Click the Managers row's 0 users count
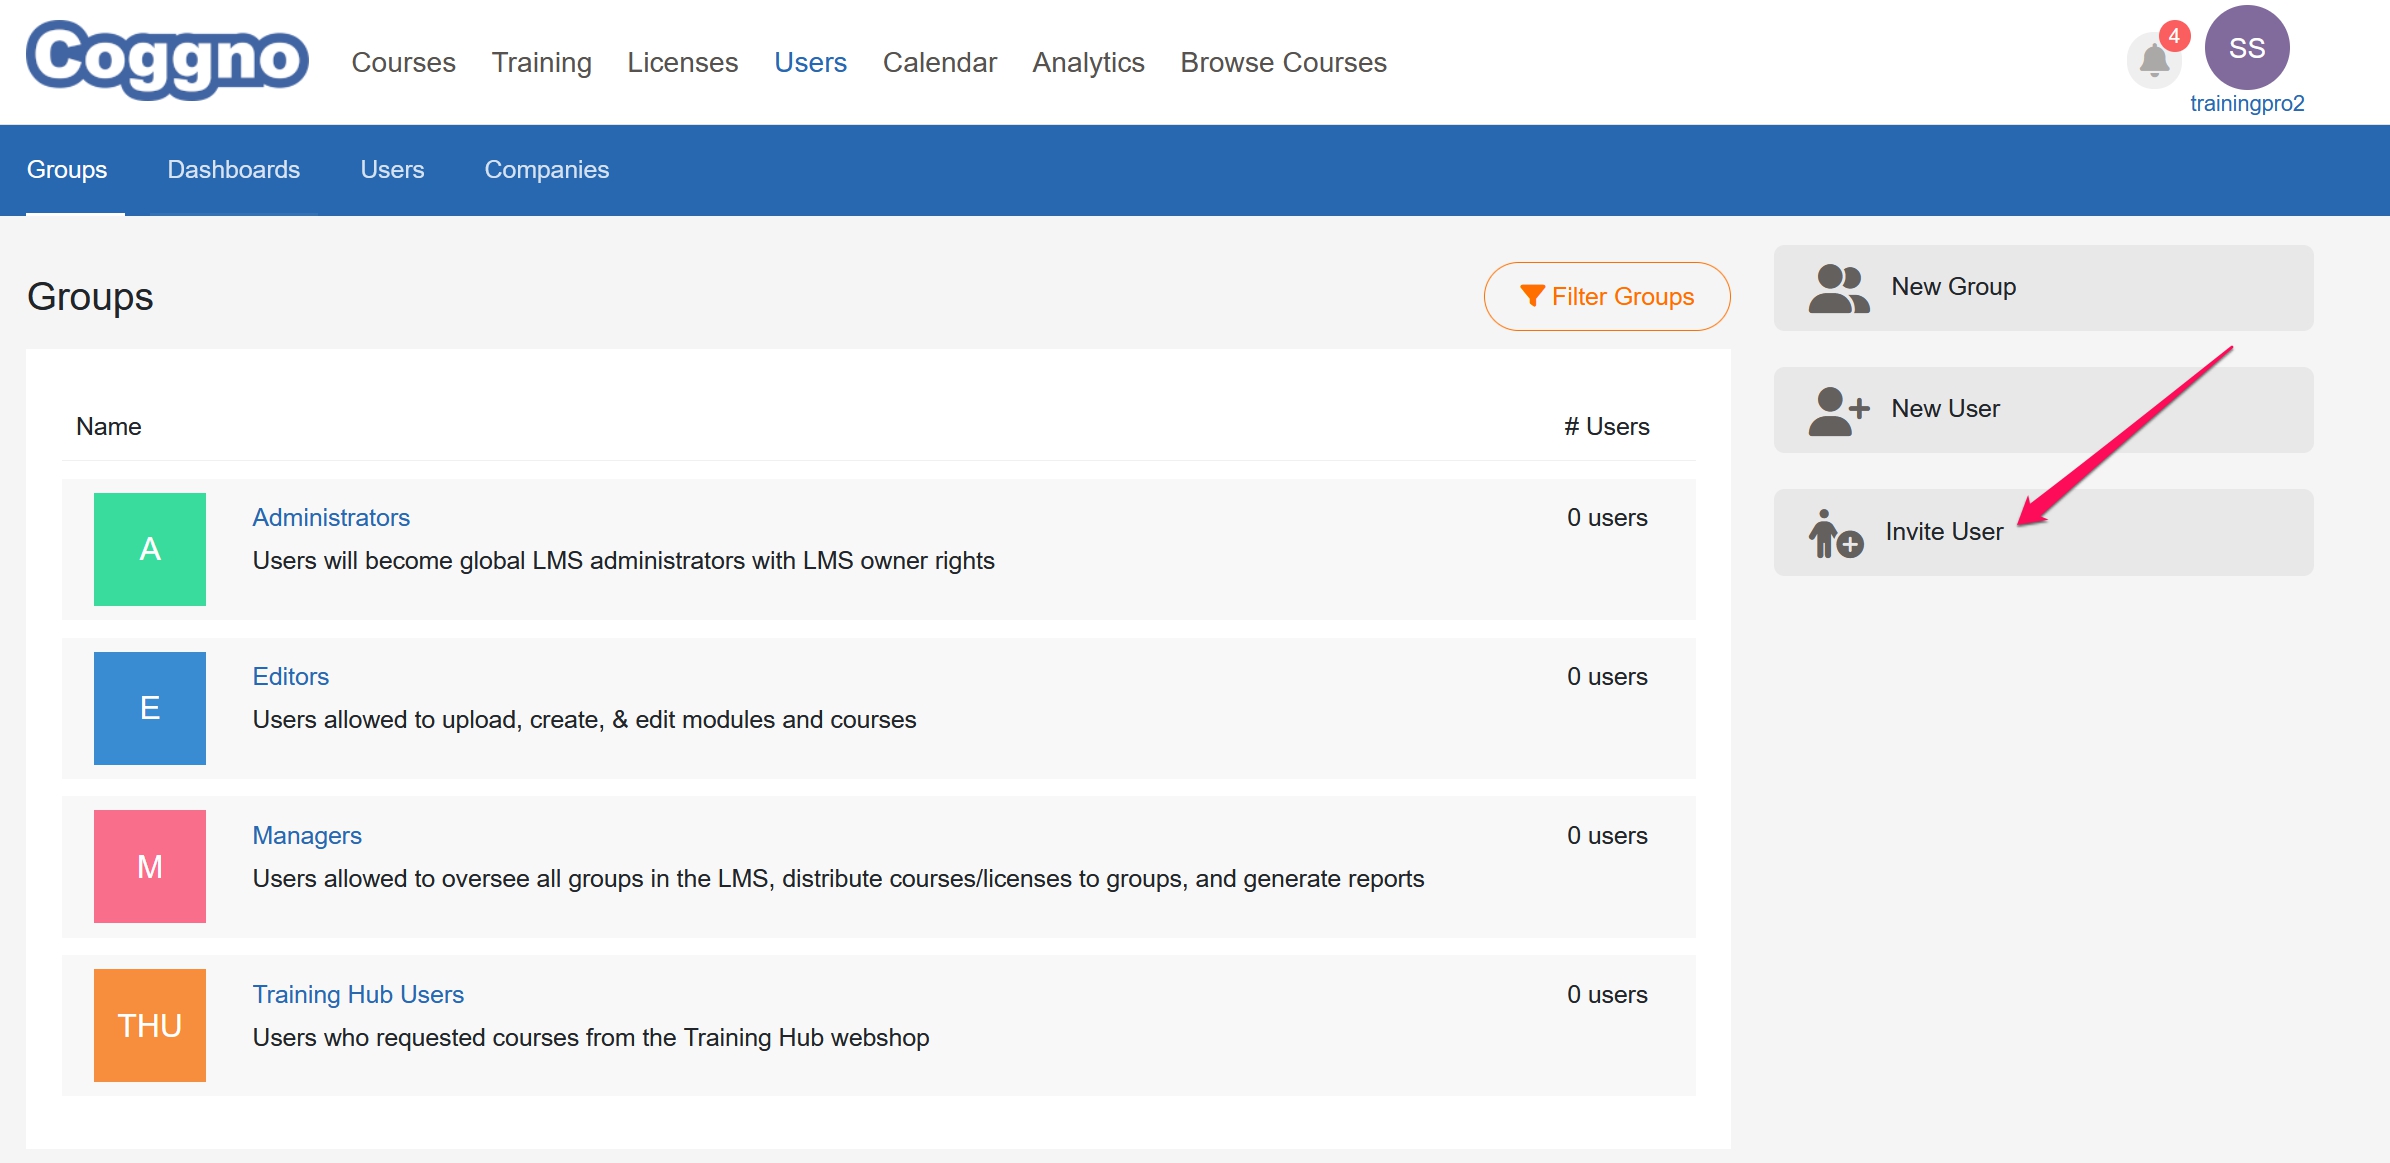This screenshot has width=2390, height=1163. click(1606, 835)
